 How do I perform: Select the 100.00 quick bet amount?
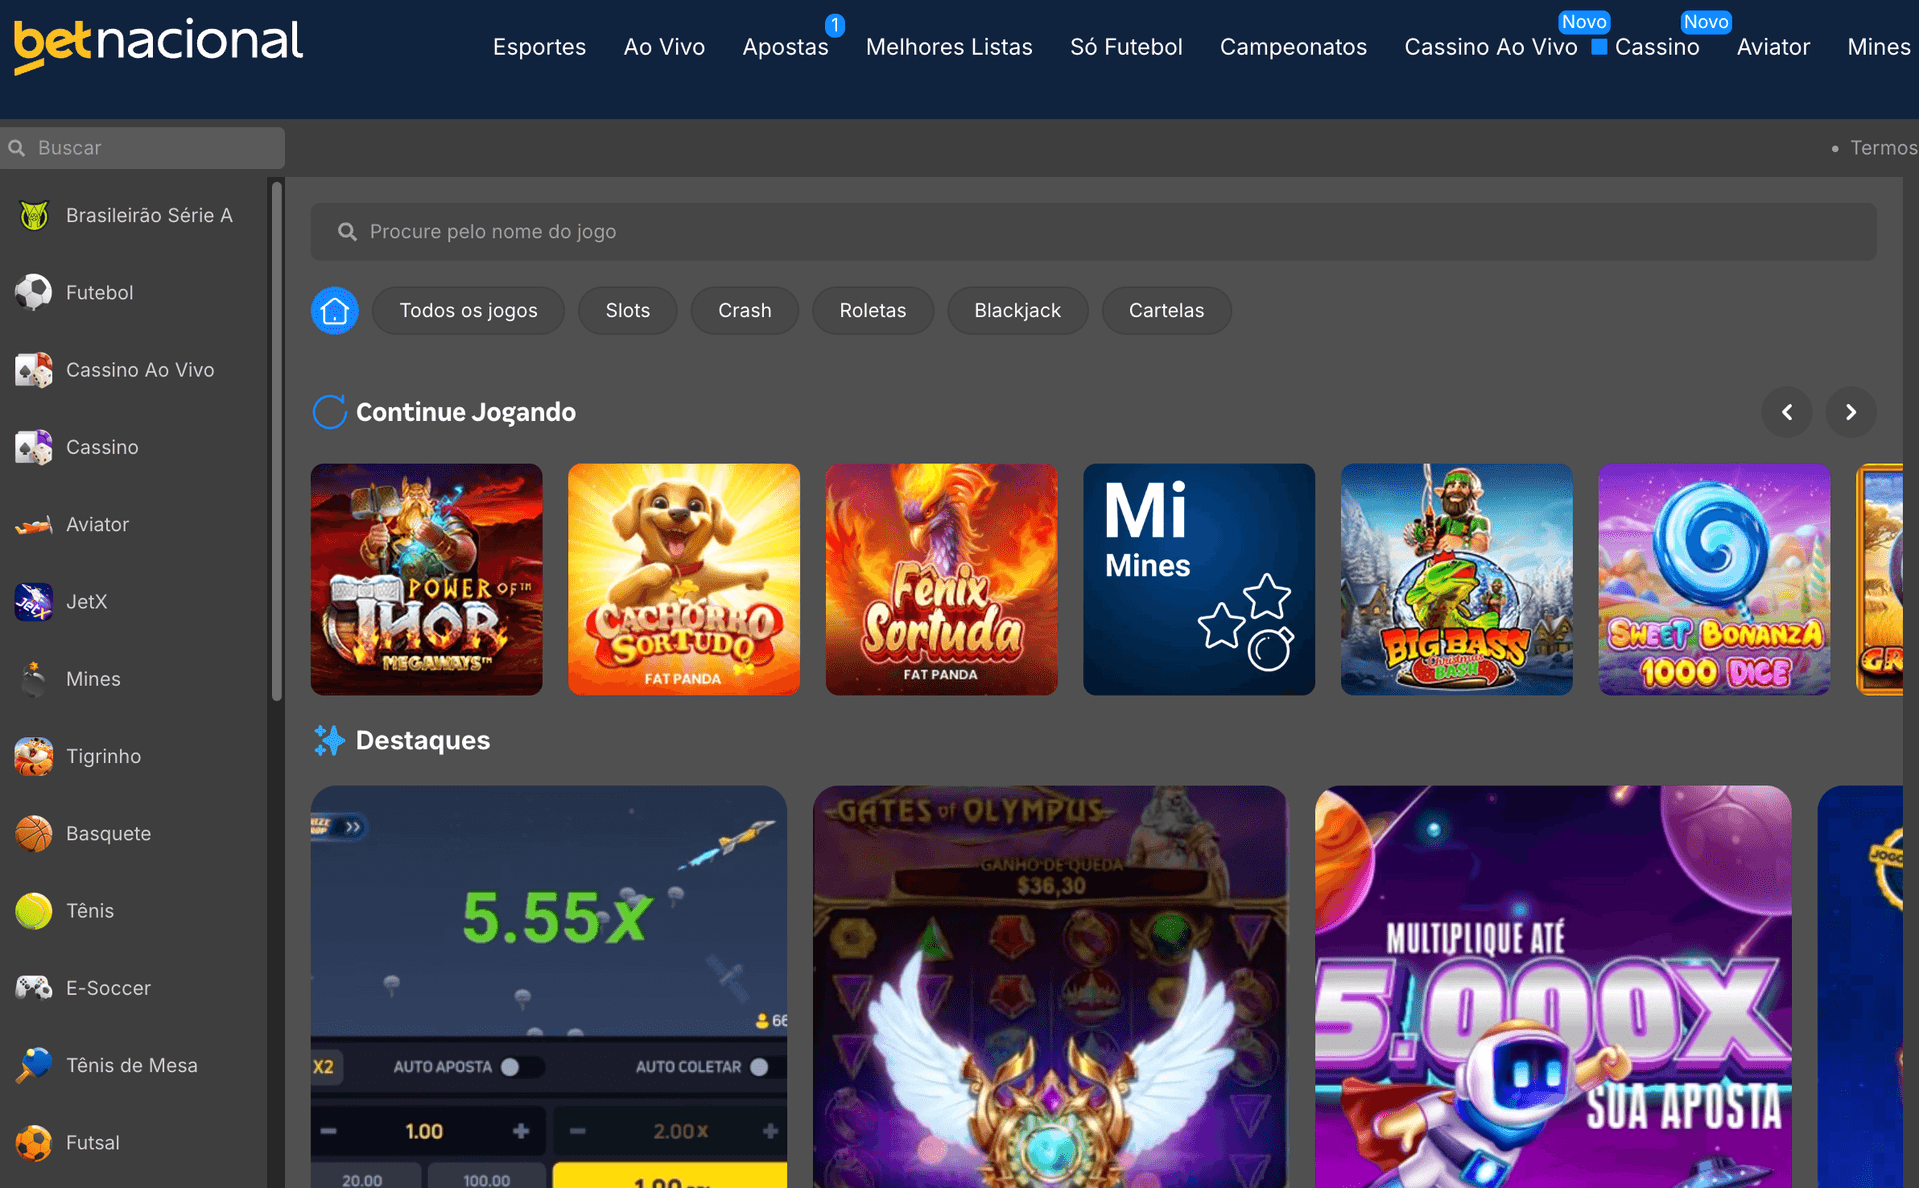[487, 1178]
